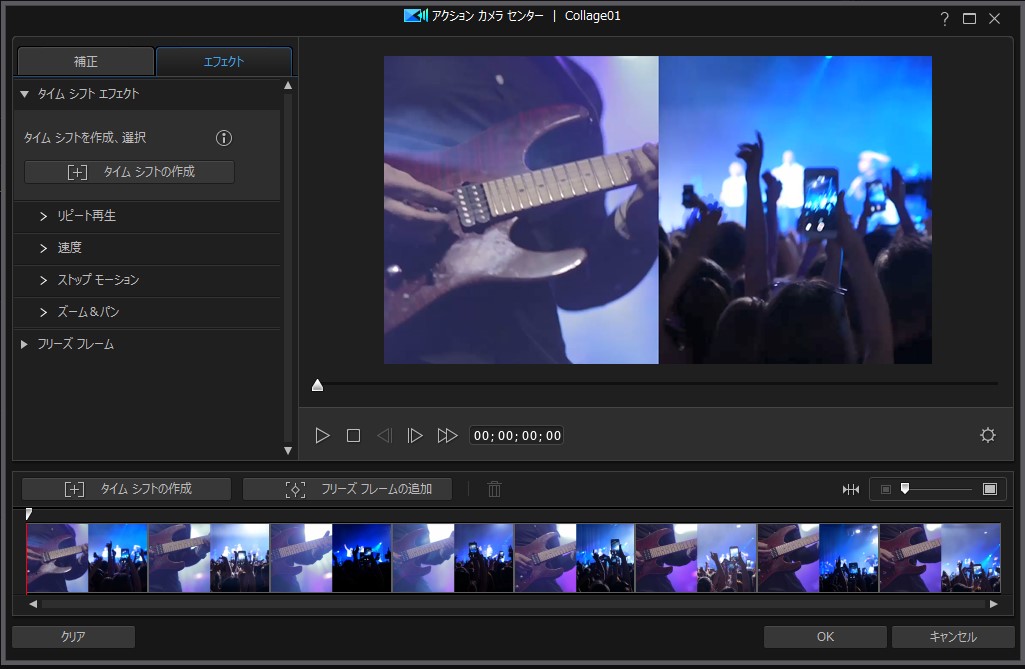
Task: Click the fit-timeline-to-view icon
Action: point(851,489)
